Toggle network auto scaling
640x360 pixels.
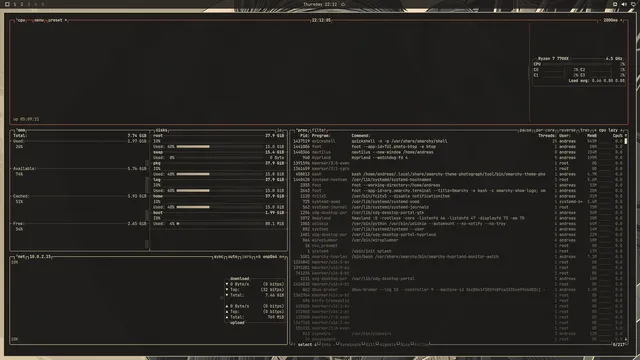pyautogui.click(x=232, y=257)
